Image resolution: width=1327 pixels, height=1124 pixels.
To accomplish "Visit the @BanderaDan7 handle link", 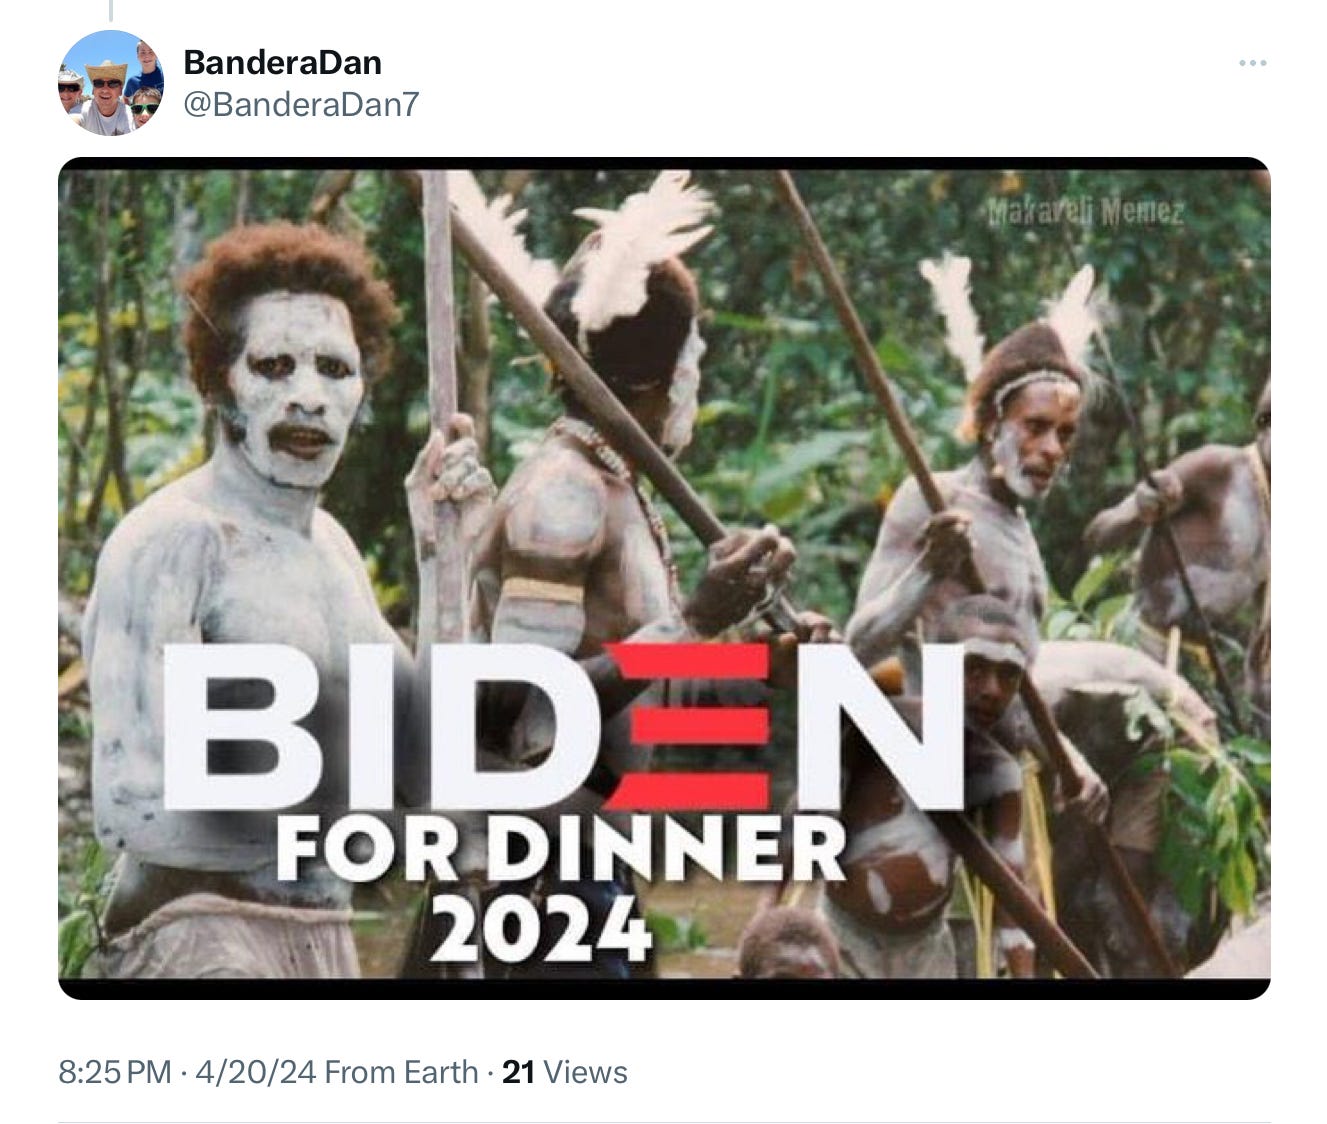I will (x=301, y=104).
